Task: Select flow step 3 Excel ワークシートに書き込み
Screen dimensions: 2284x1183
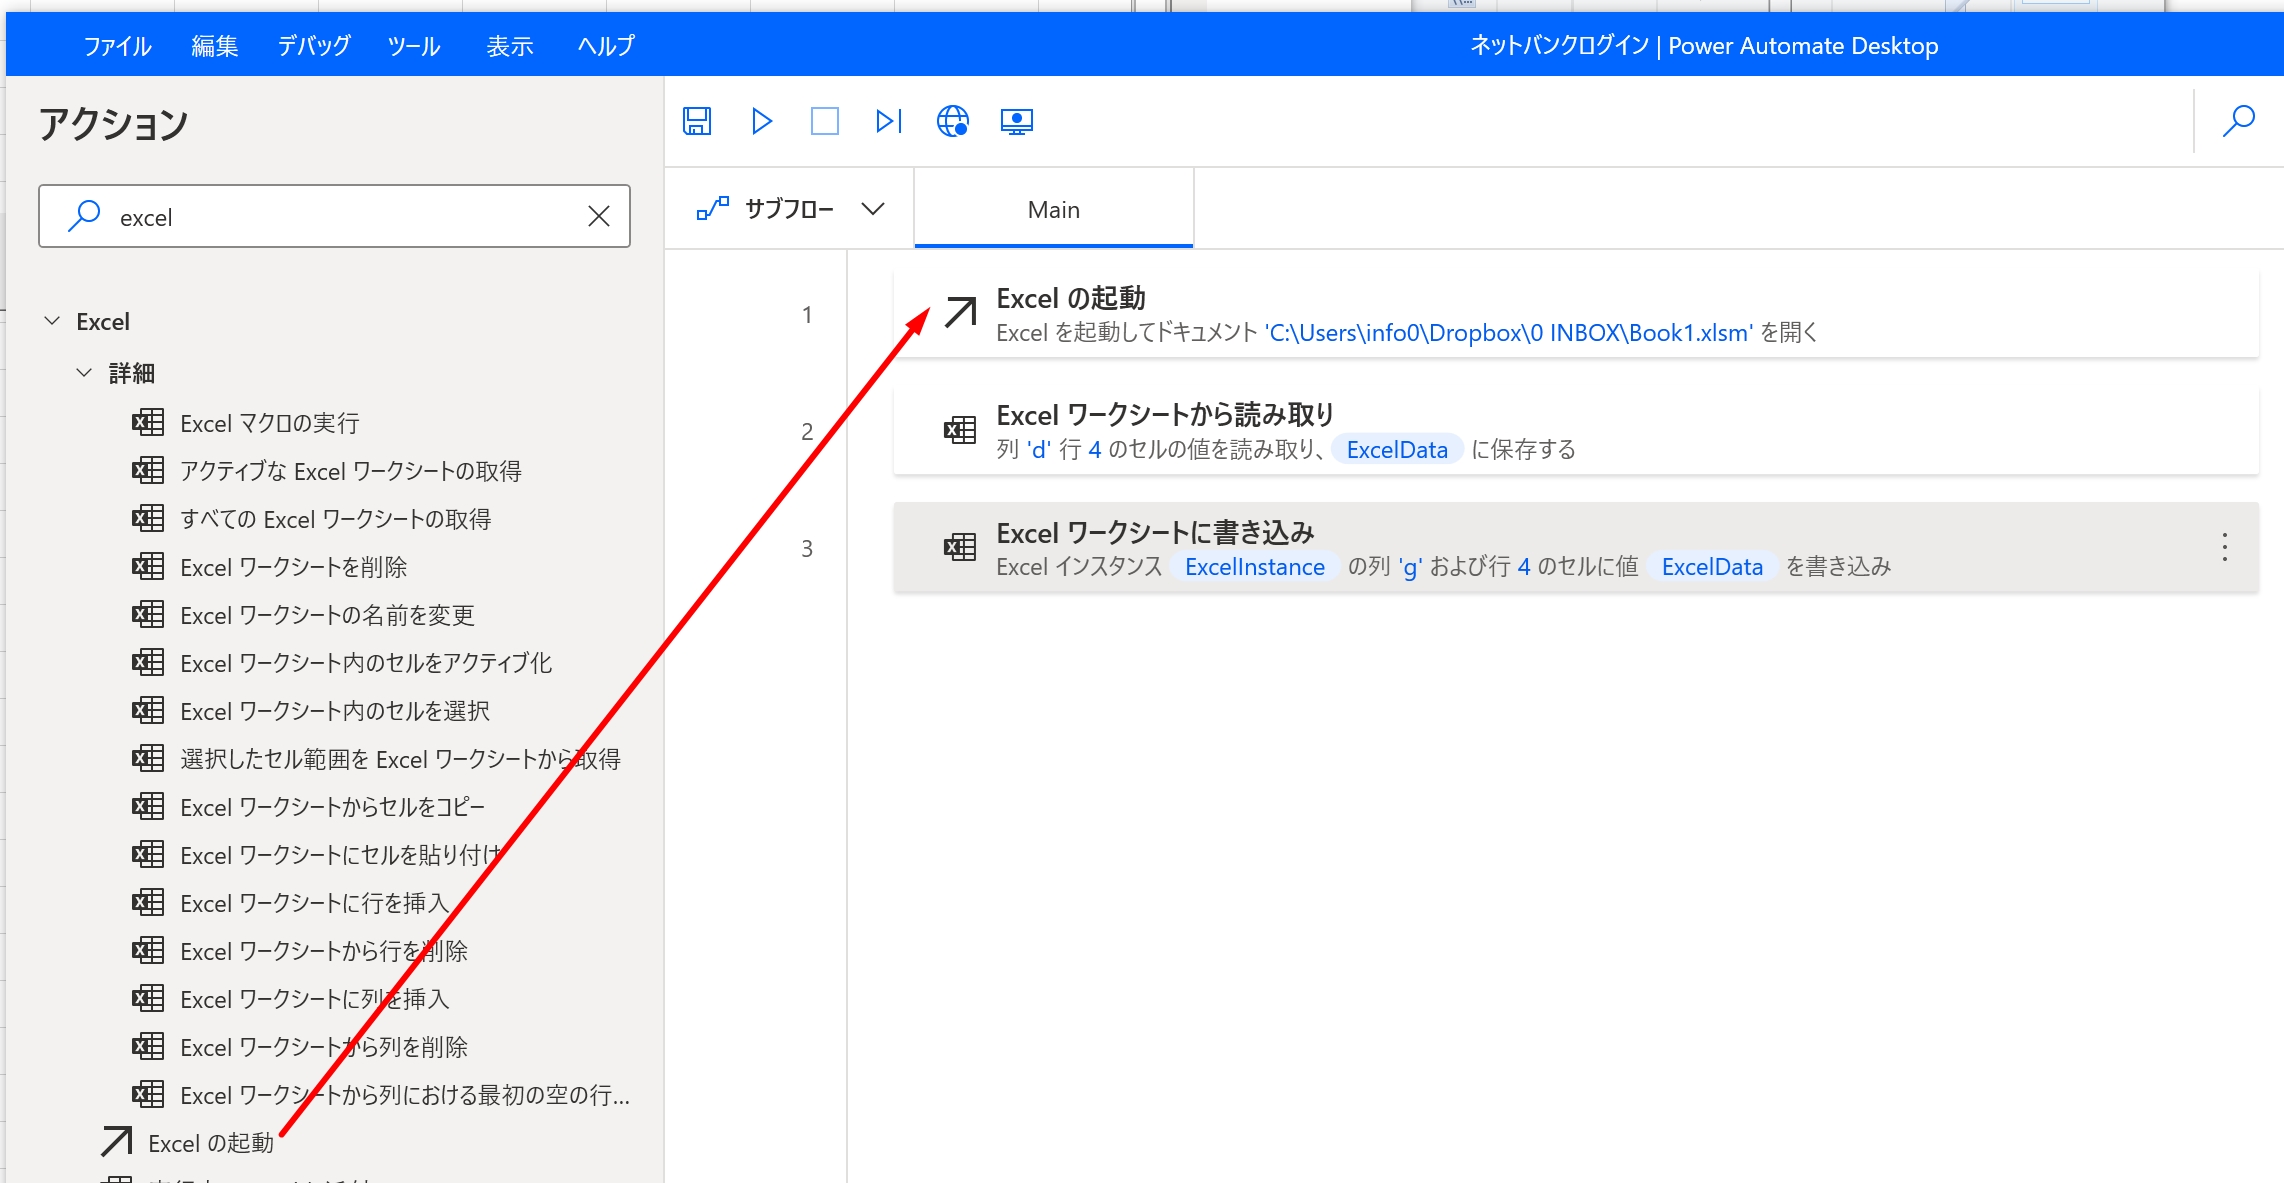Action: [1576, 548]
